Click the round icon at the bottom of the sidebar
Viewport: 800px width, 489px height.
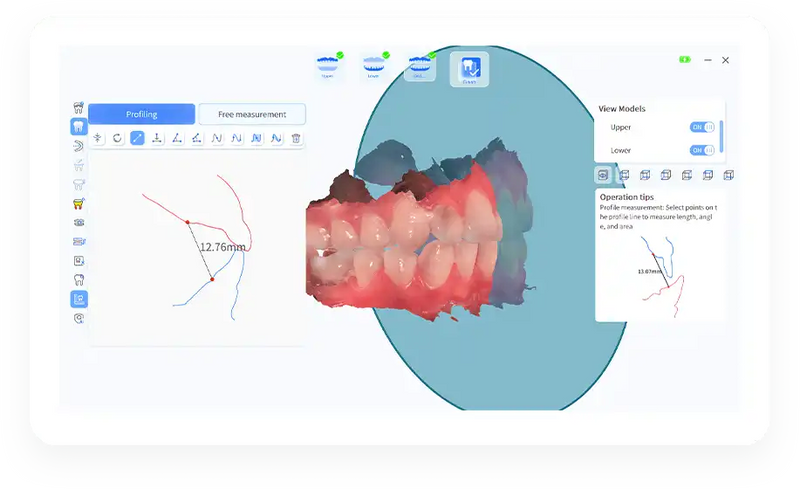pos(79,319)
